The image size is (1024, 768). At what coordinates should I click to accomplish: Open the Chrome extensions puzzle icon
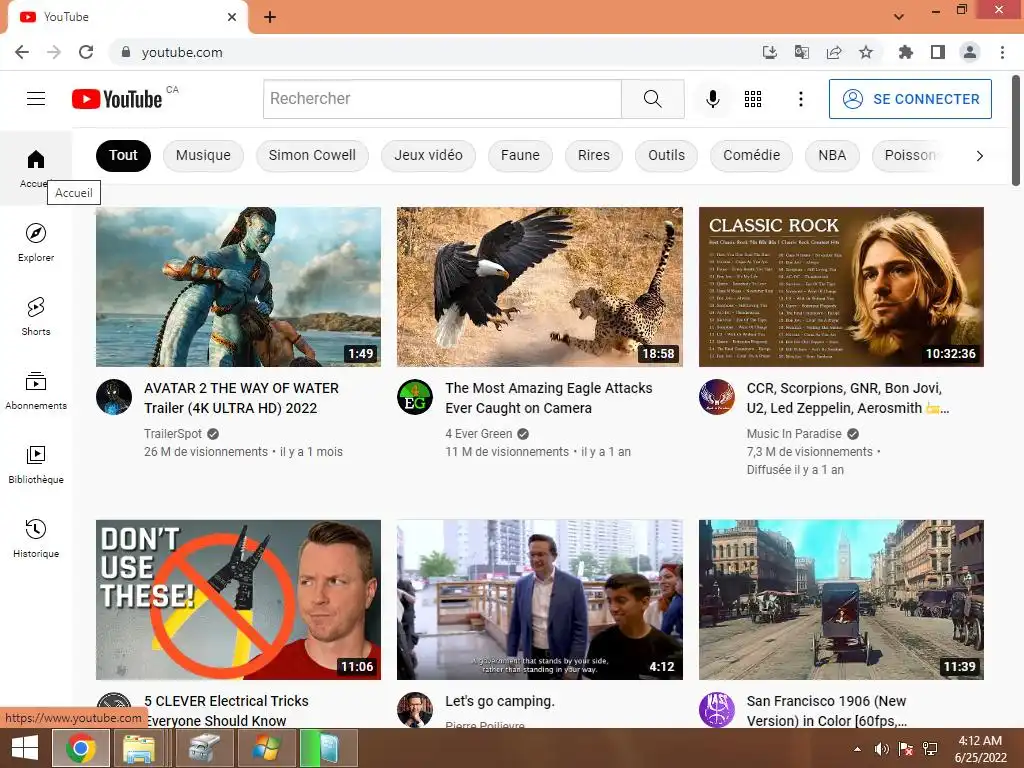pyautogui.click(x=905, y=52)
